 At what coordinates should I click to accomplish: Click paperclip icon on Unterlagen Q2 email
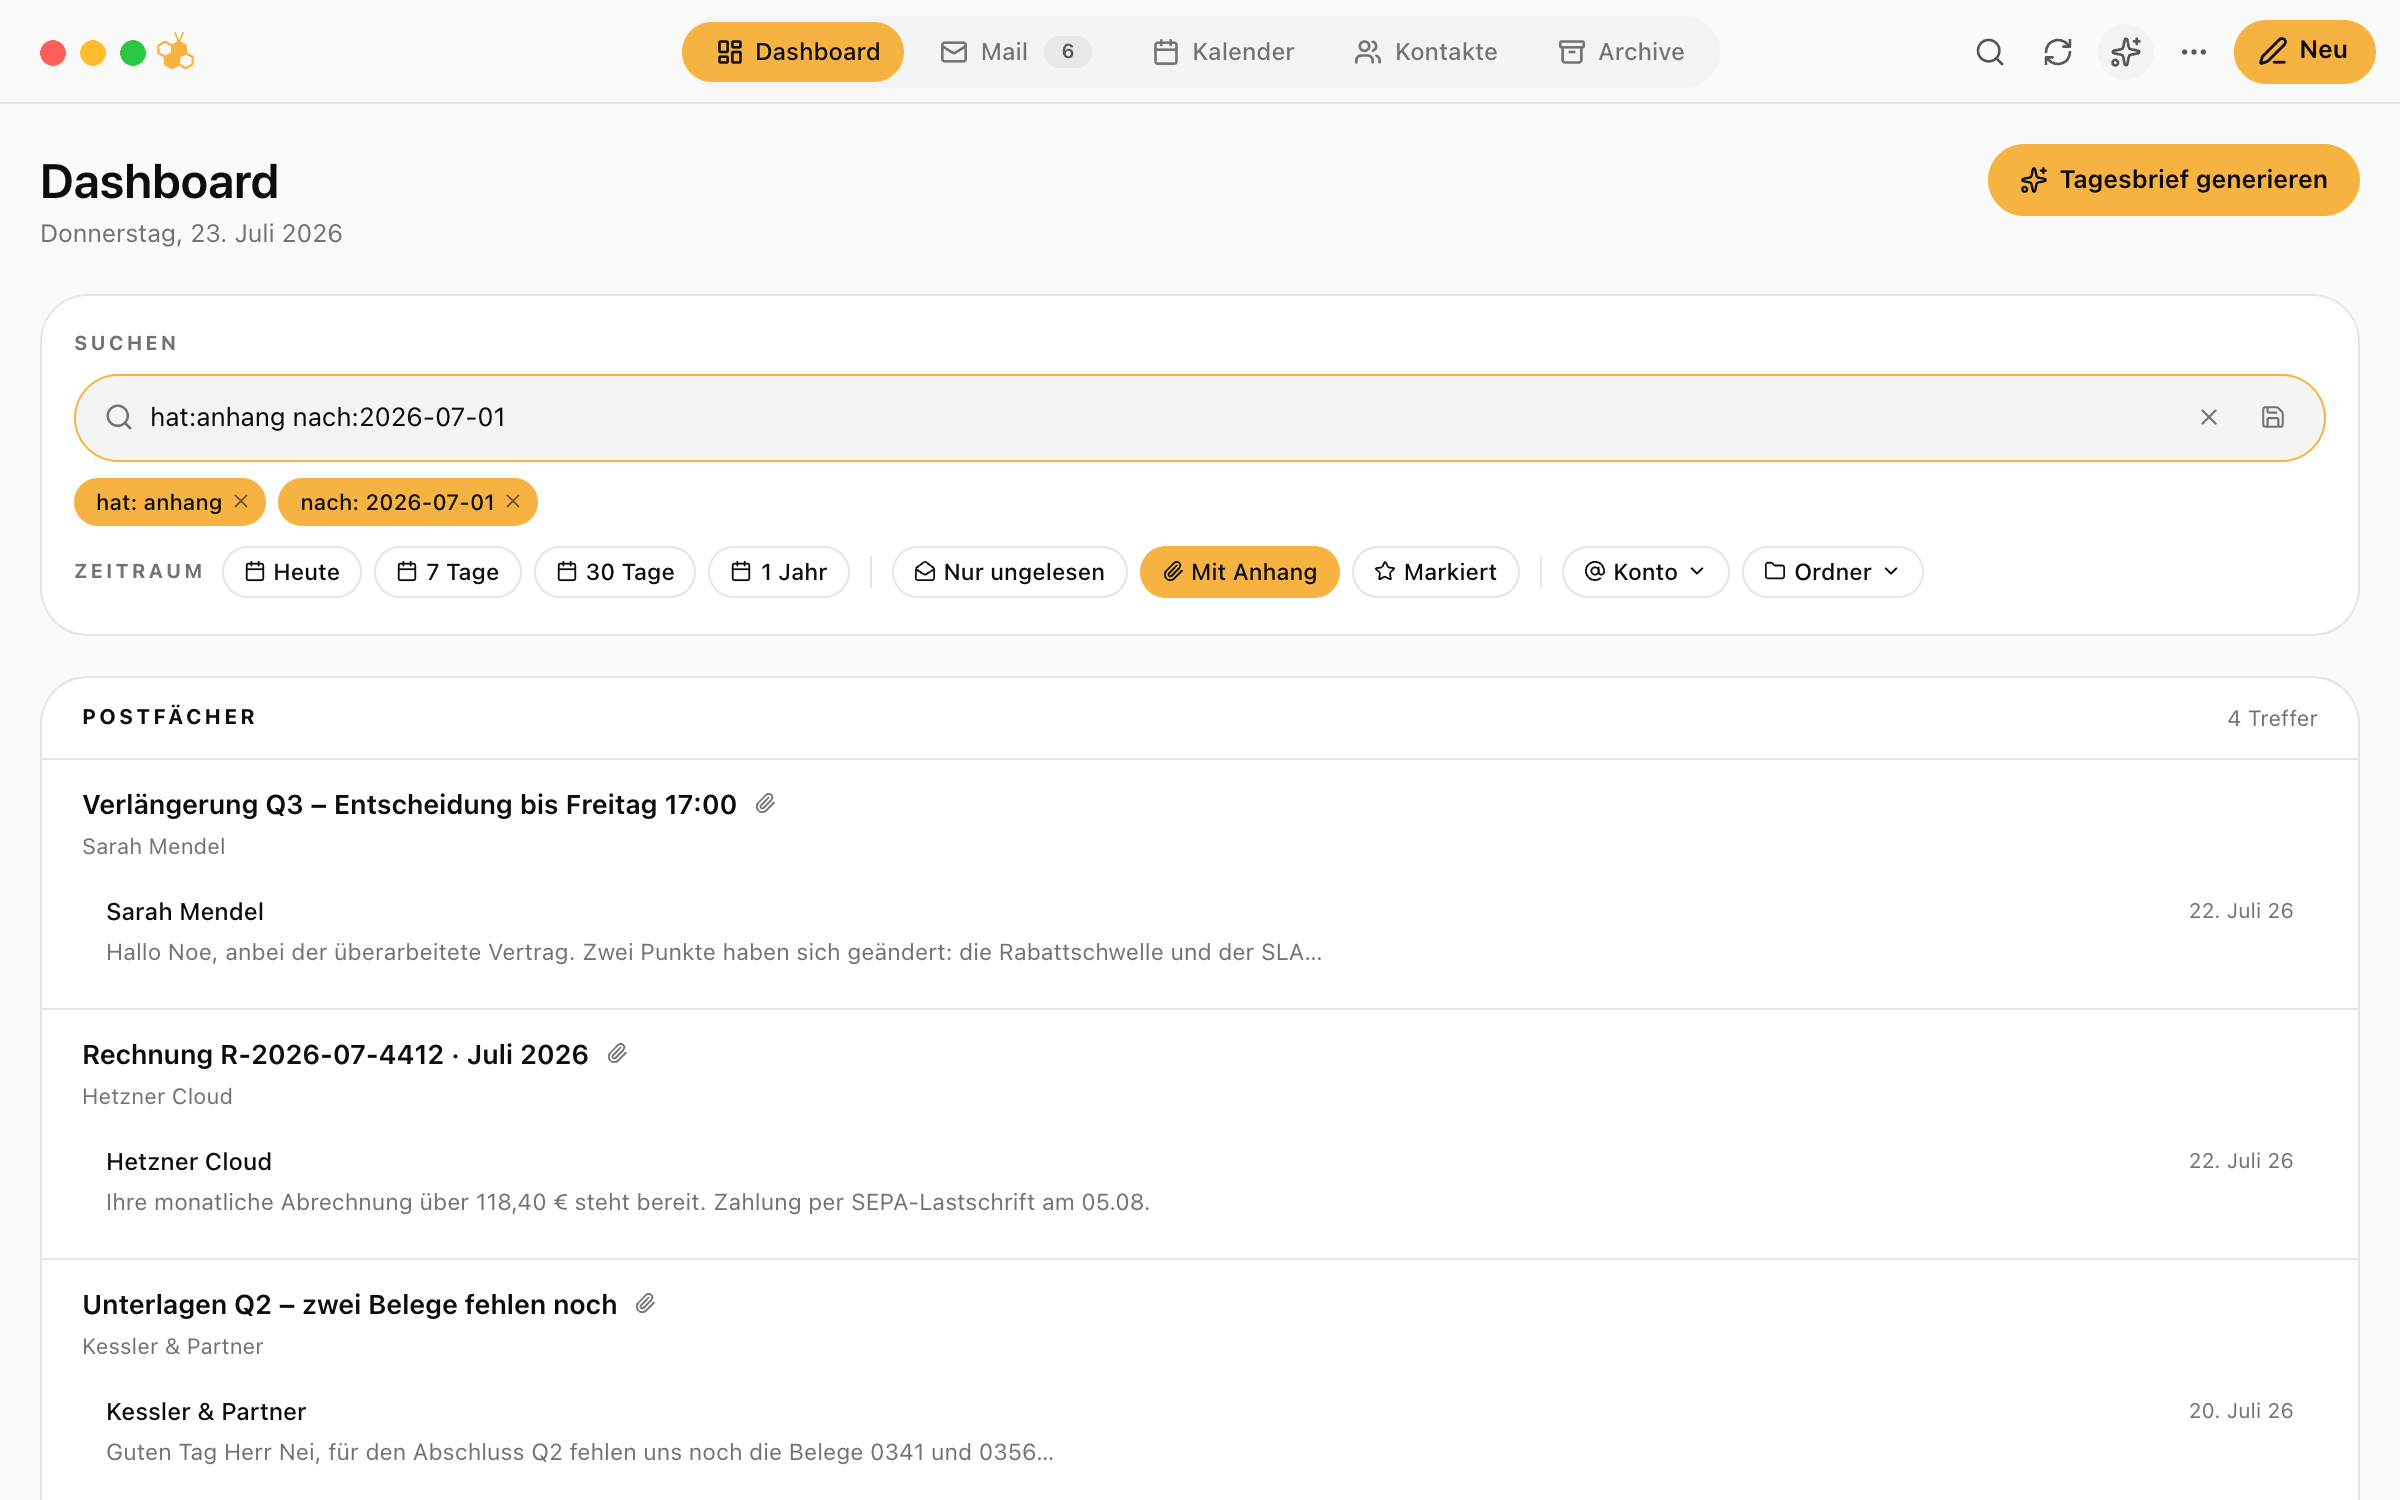pyautogui.click(x=645, y=1304)
